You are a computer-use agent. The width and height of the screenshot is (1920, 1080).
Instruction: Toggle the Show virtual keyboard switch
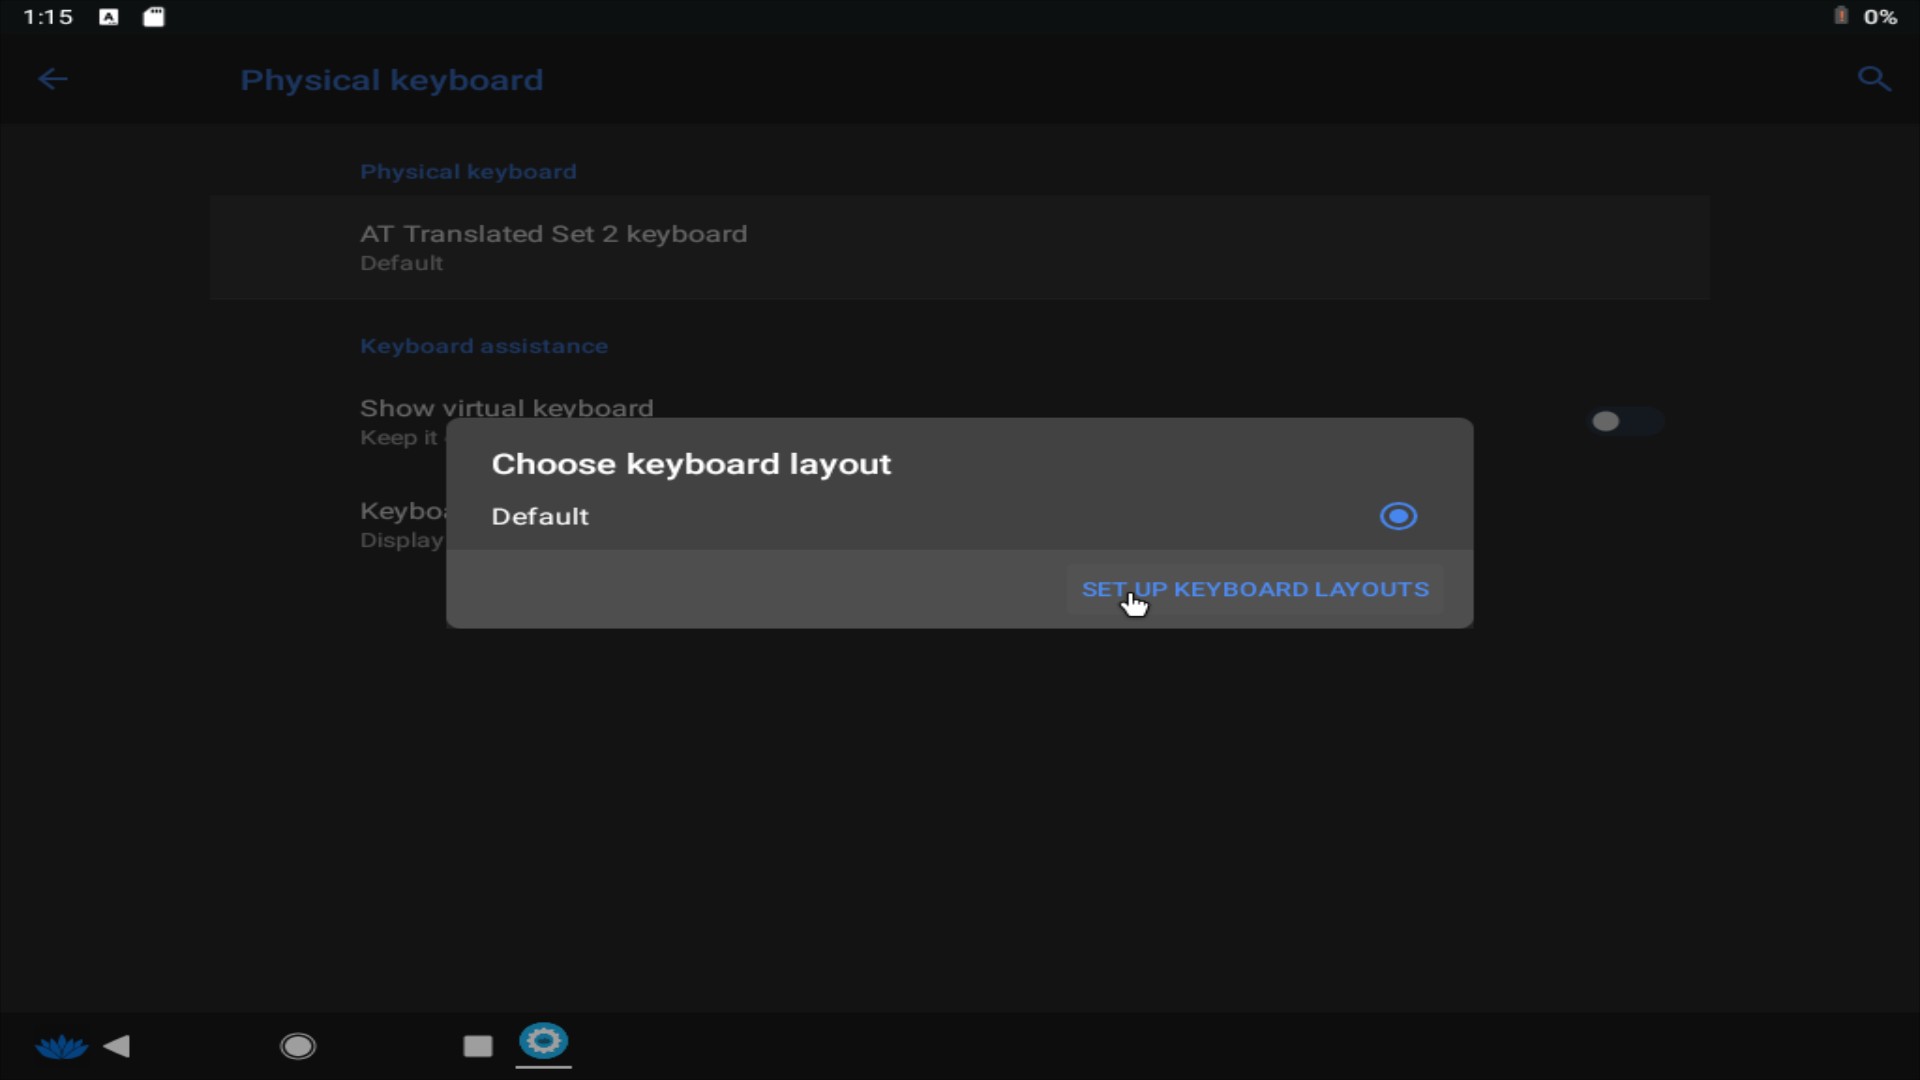1625,422
